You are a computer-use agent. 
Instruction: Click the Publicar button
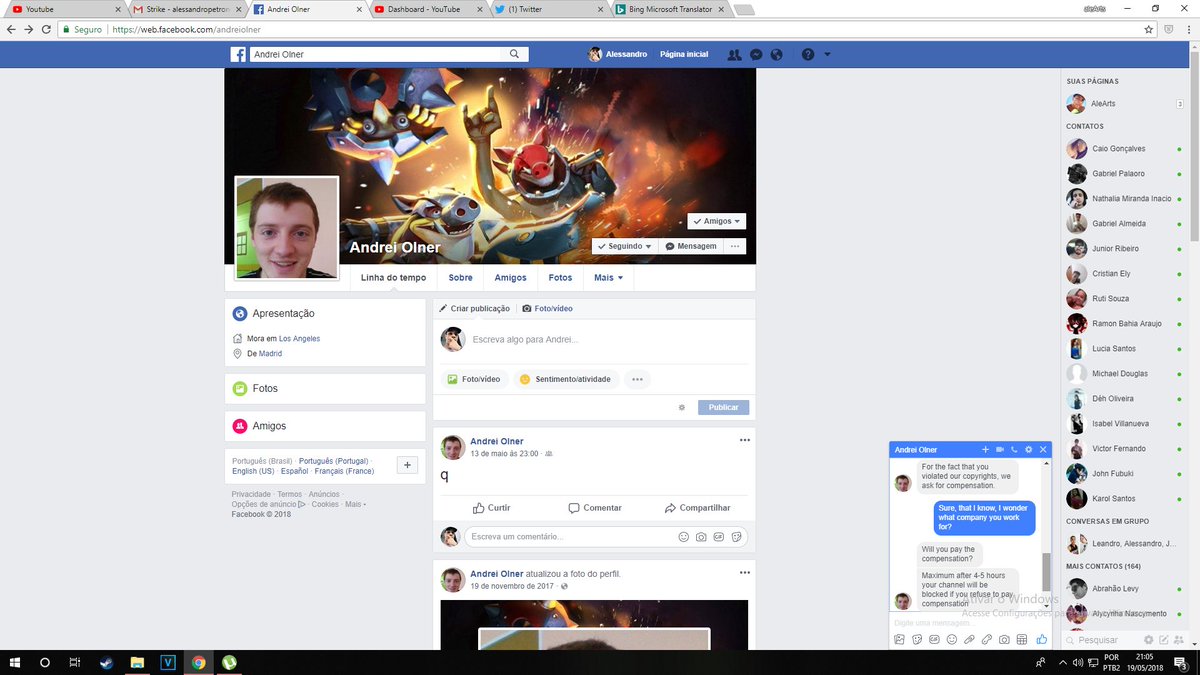pyautogui.click(x=723, y=407)
